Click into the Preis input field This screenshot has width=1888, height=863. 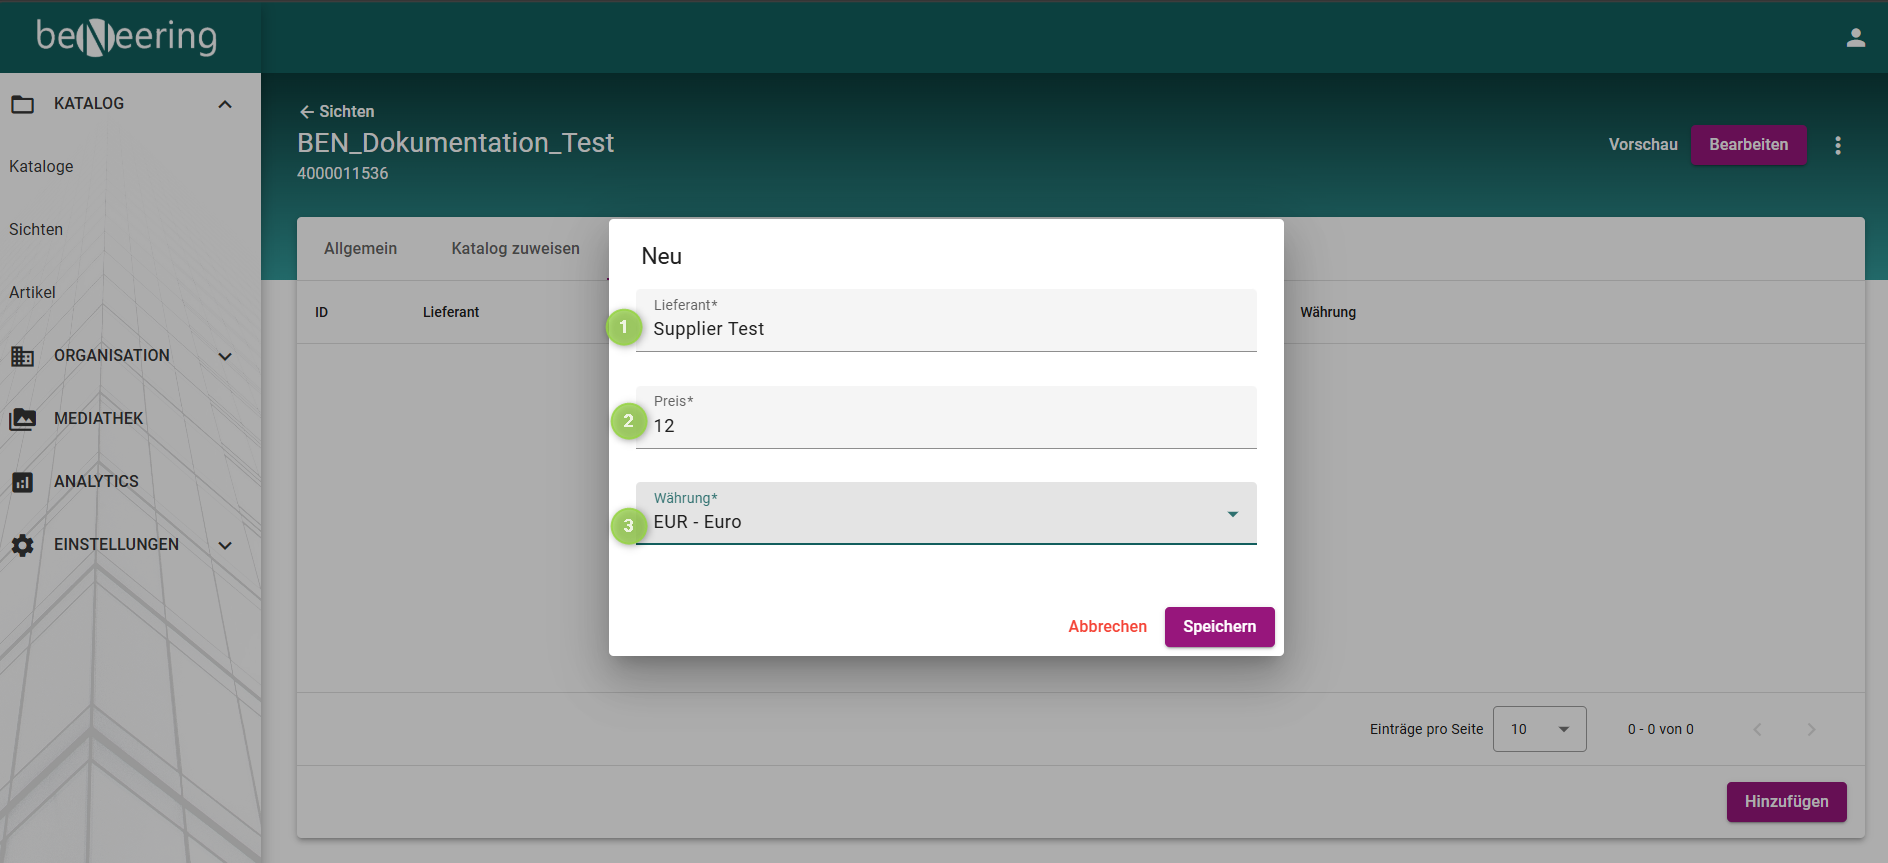coord(946,418)
